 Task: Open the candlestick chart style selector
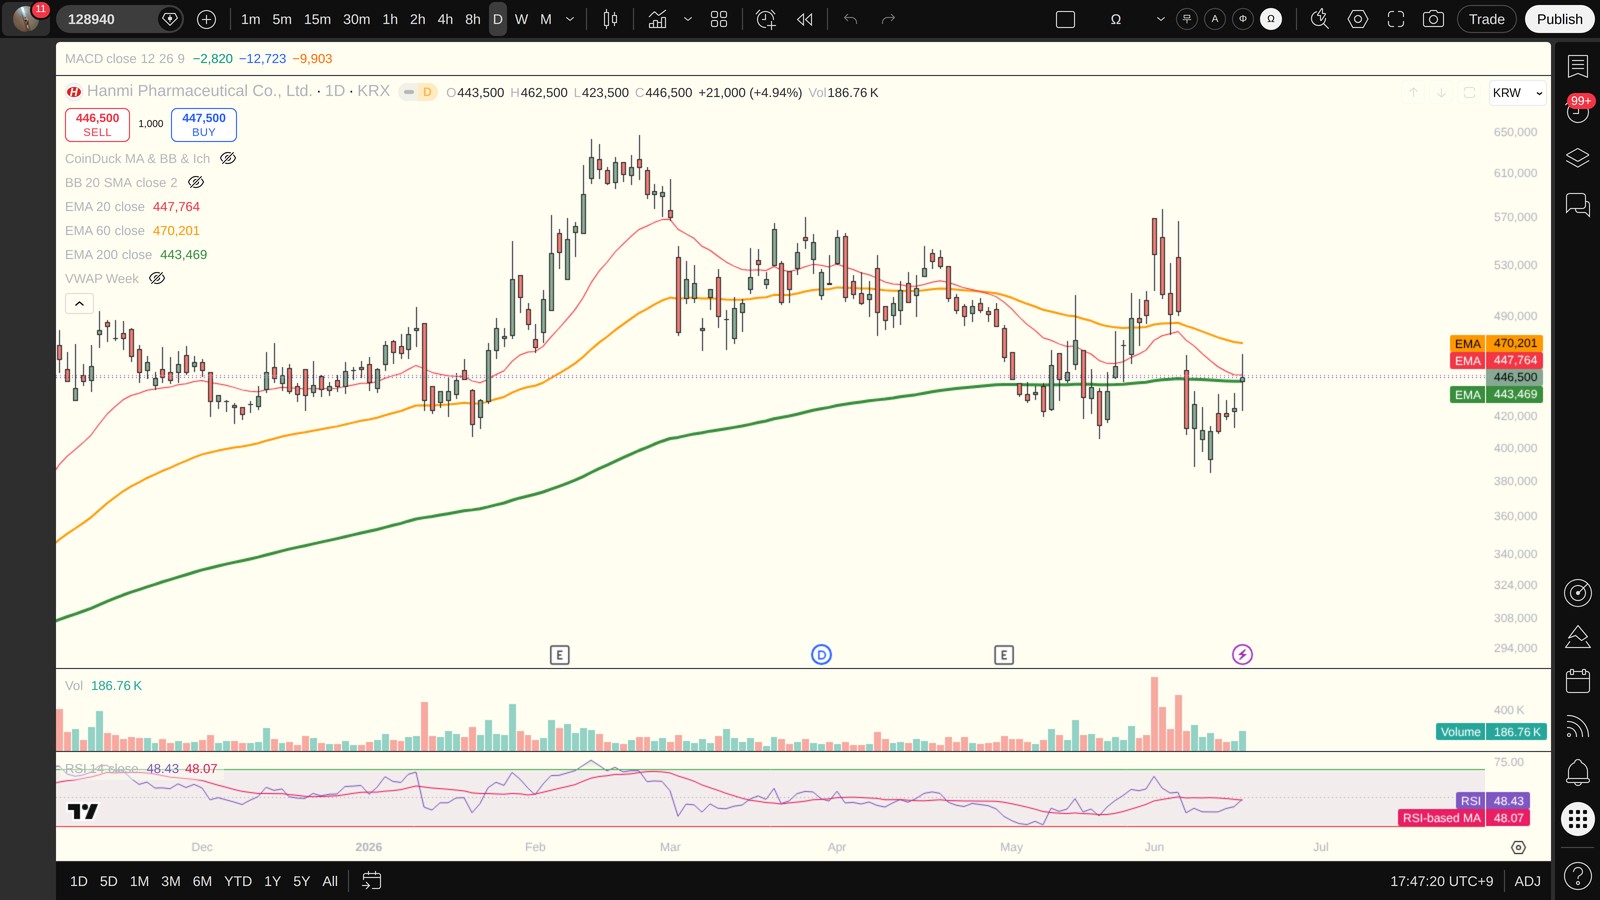click(610, 19)
